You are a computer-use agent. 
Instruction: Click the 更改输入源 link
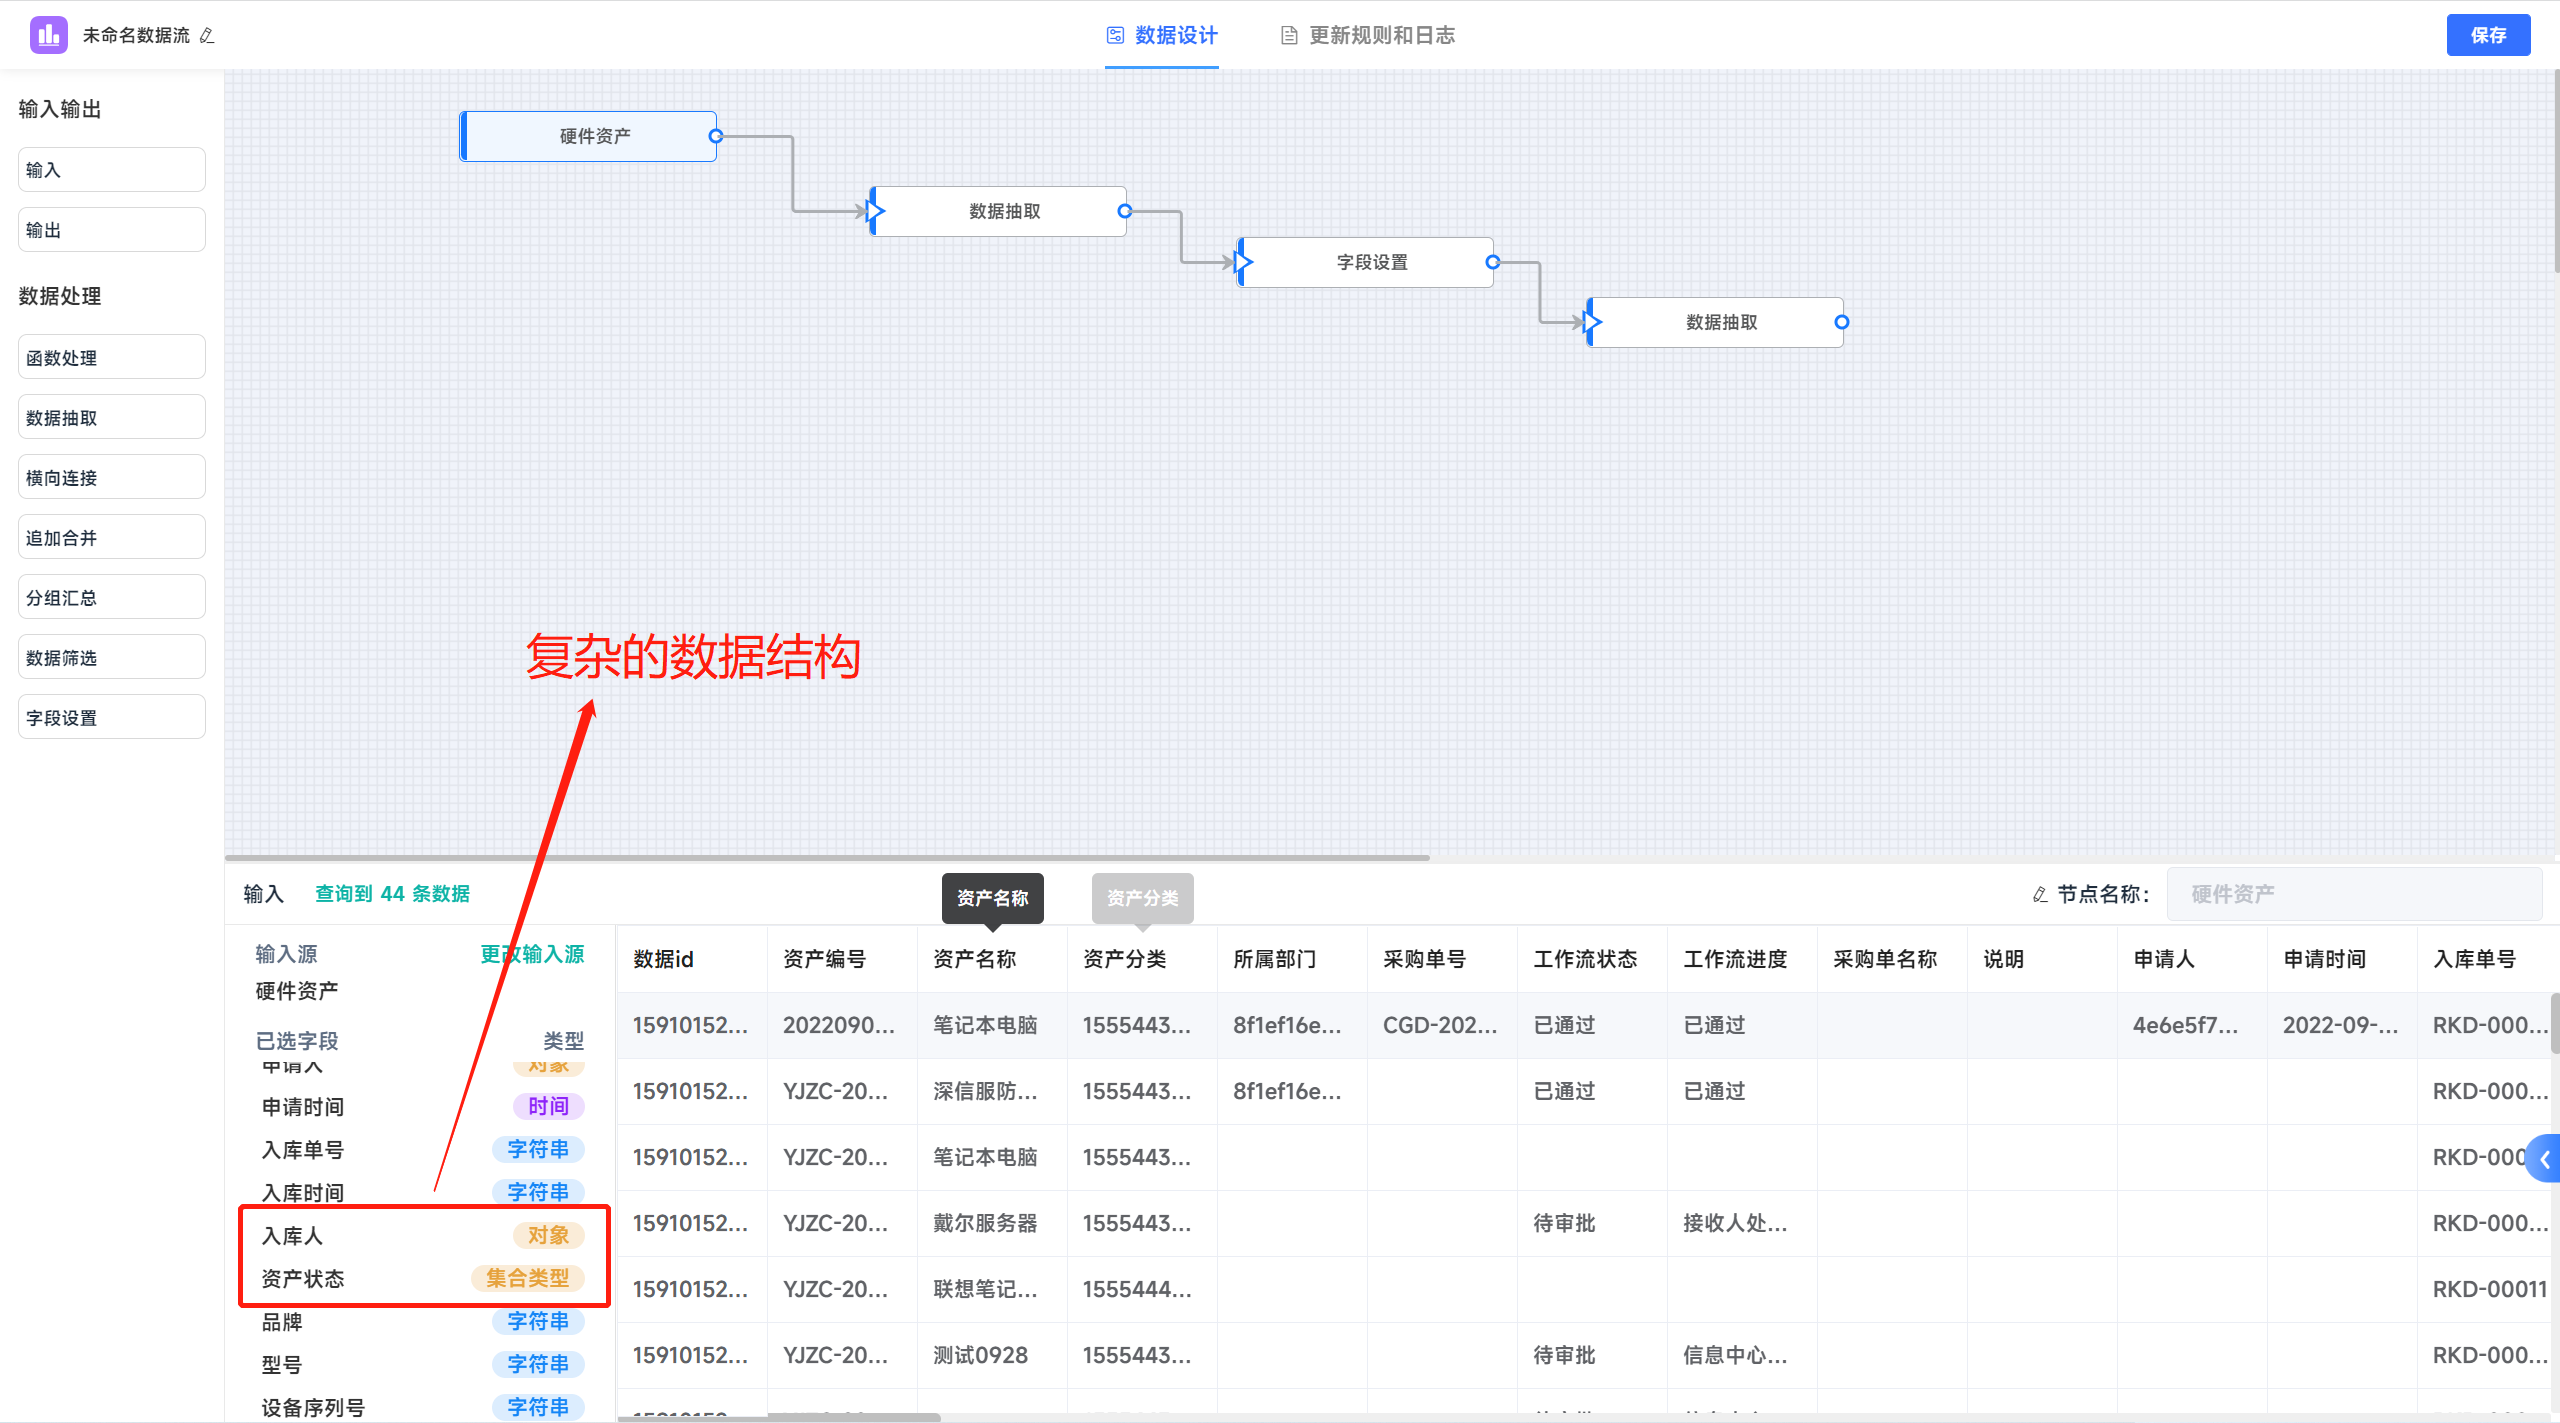point(532,954)
